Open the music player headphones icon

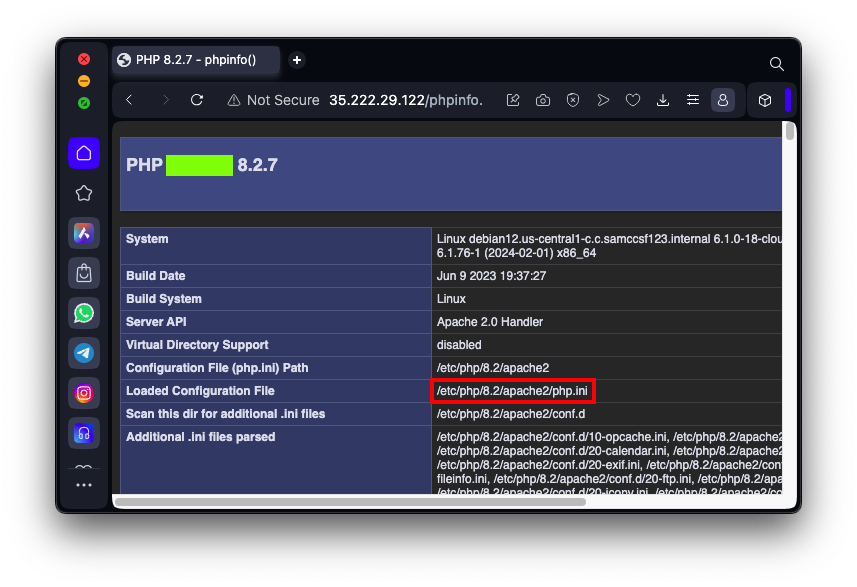click(x=84, y=433)
